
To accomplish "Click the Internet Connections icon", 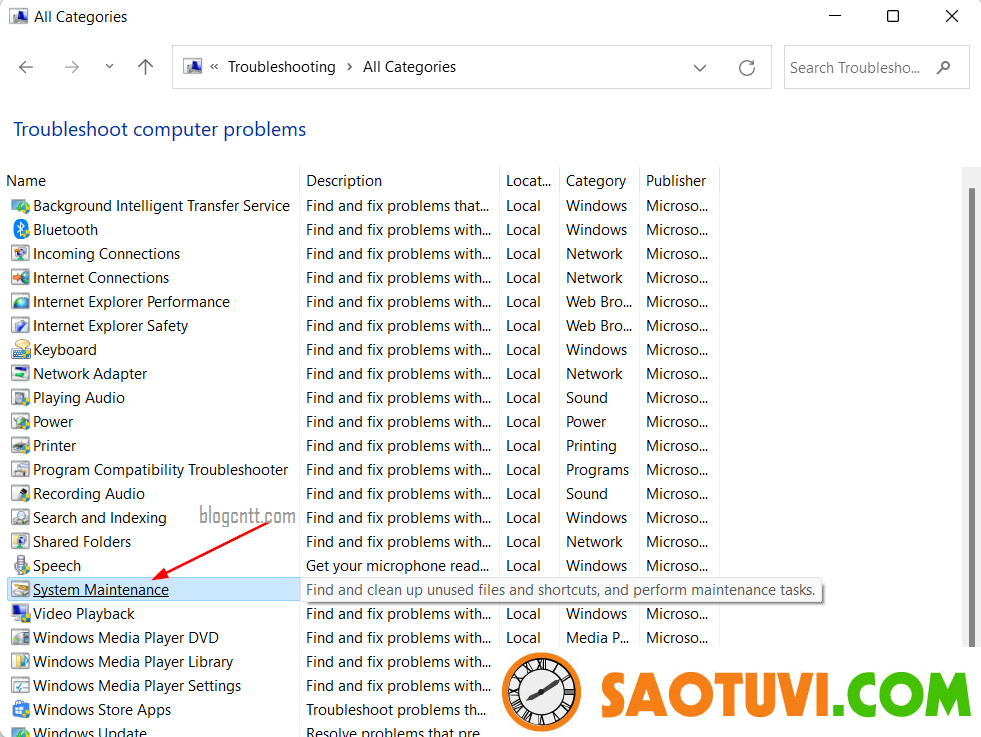I will pyautogui.click(x=21, y=278).
